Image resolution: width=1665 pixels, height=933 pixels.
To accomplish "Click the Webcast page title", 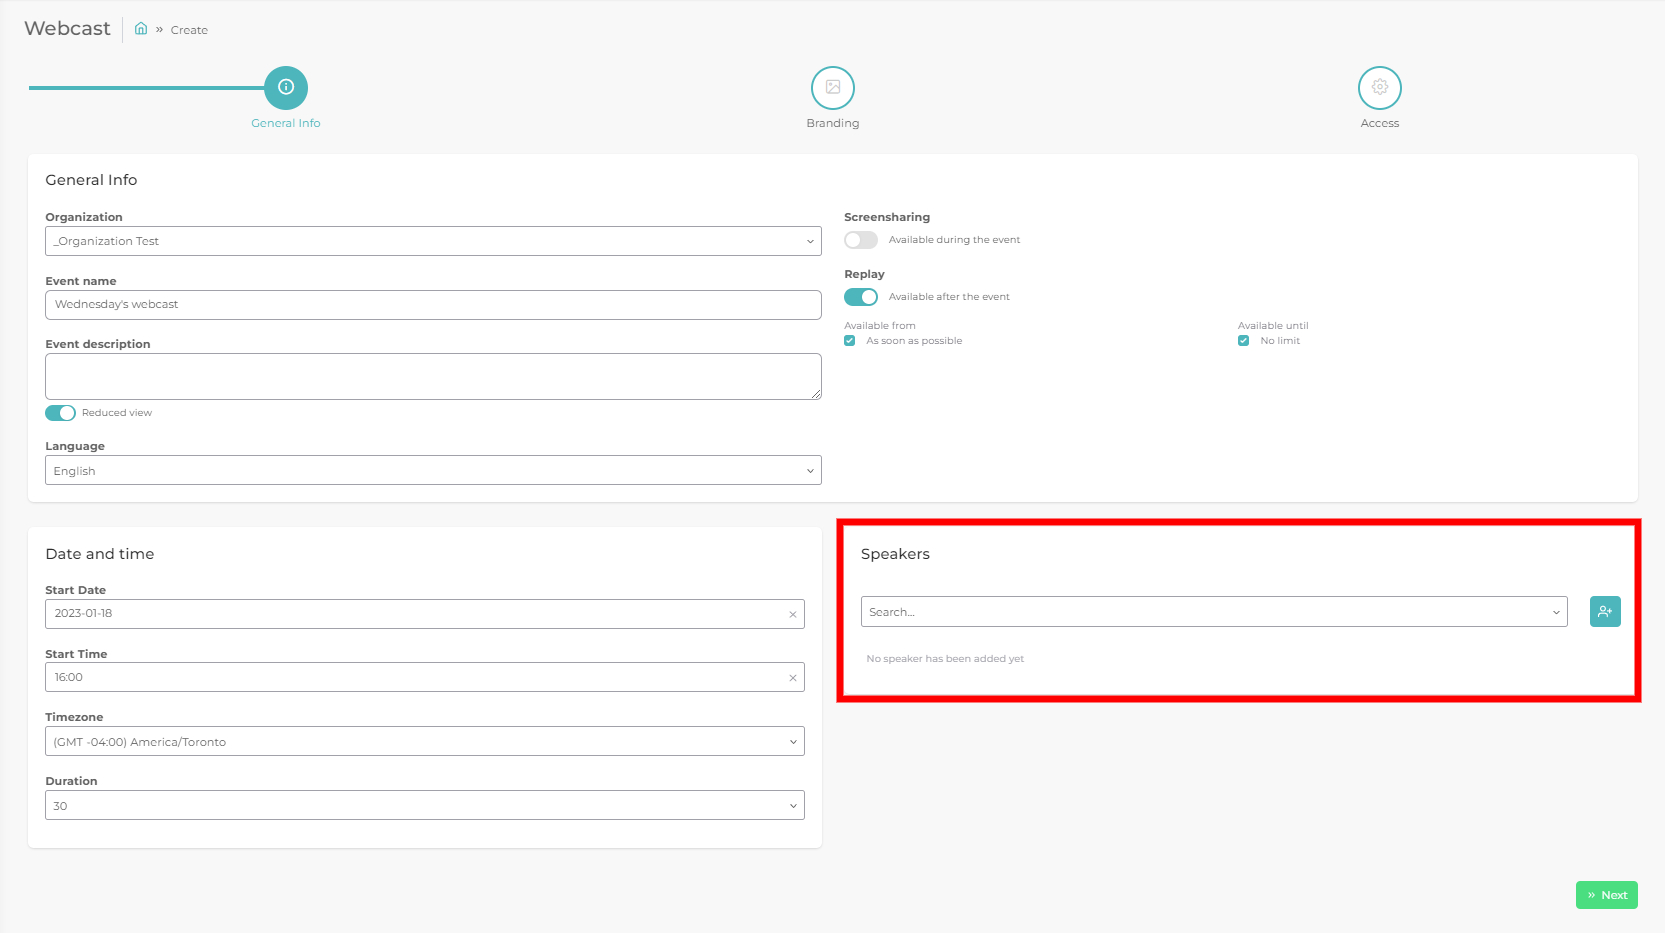I will [68, 29].
